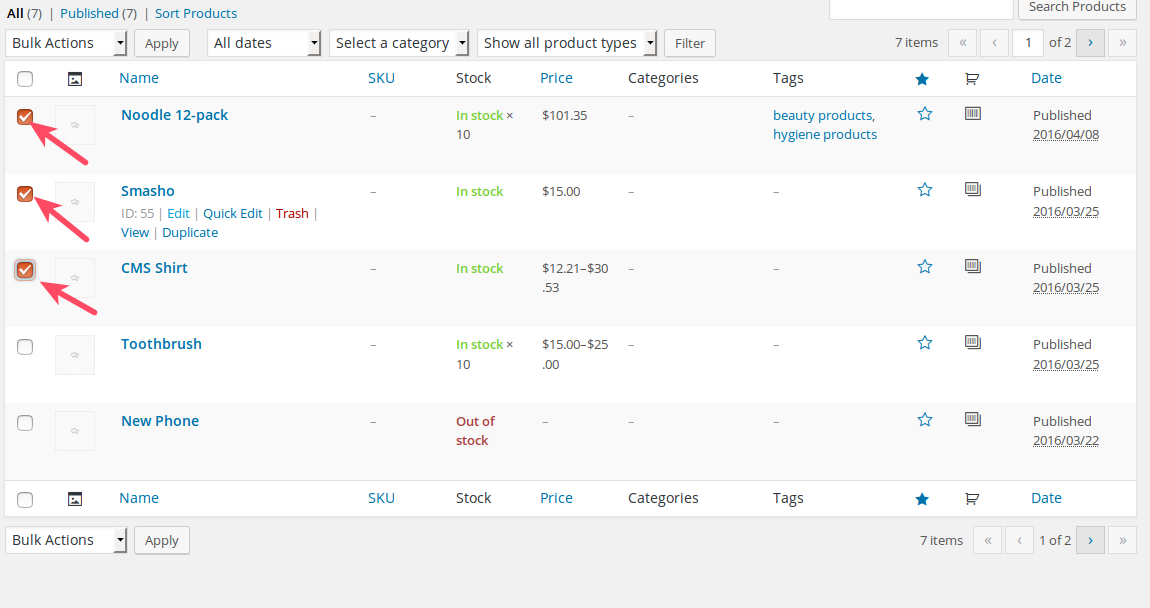Expand the All dates filter dropdown
Image resolution: width=1150 pixels, height=608 pixels.
click(264, 43)
